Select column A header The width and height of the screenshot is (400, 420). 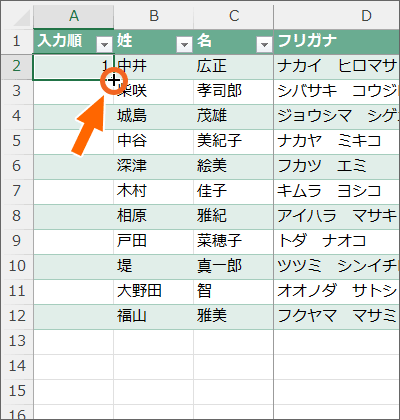73,16
